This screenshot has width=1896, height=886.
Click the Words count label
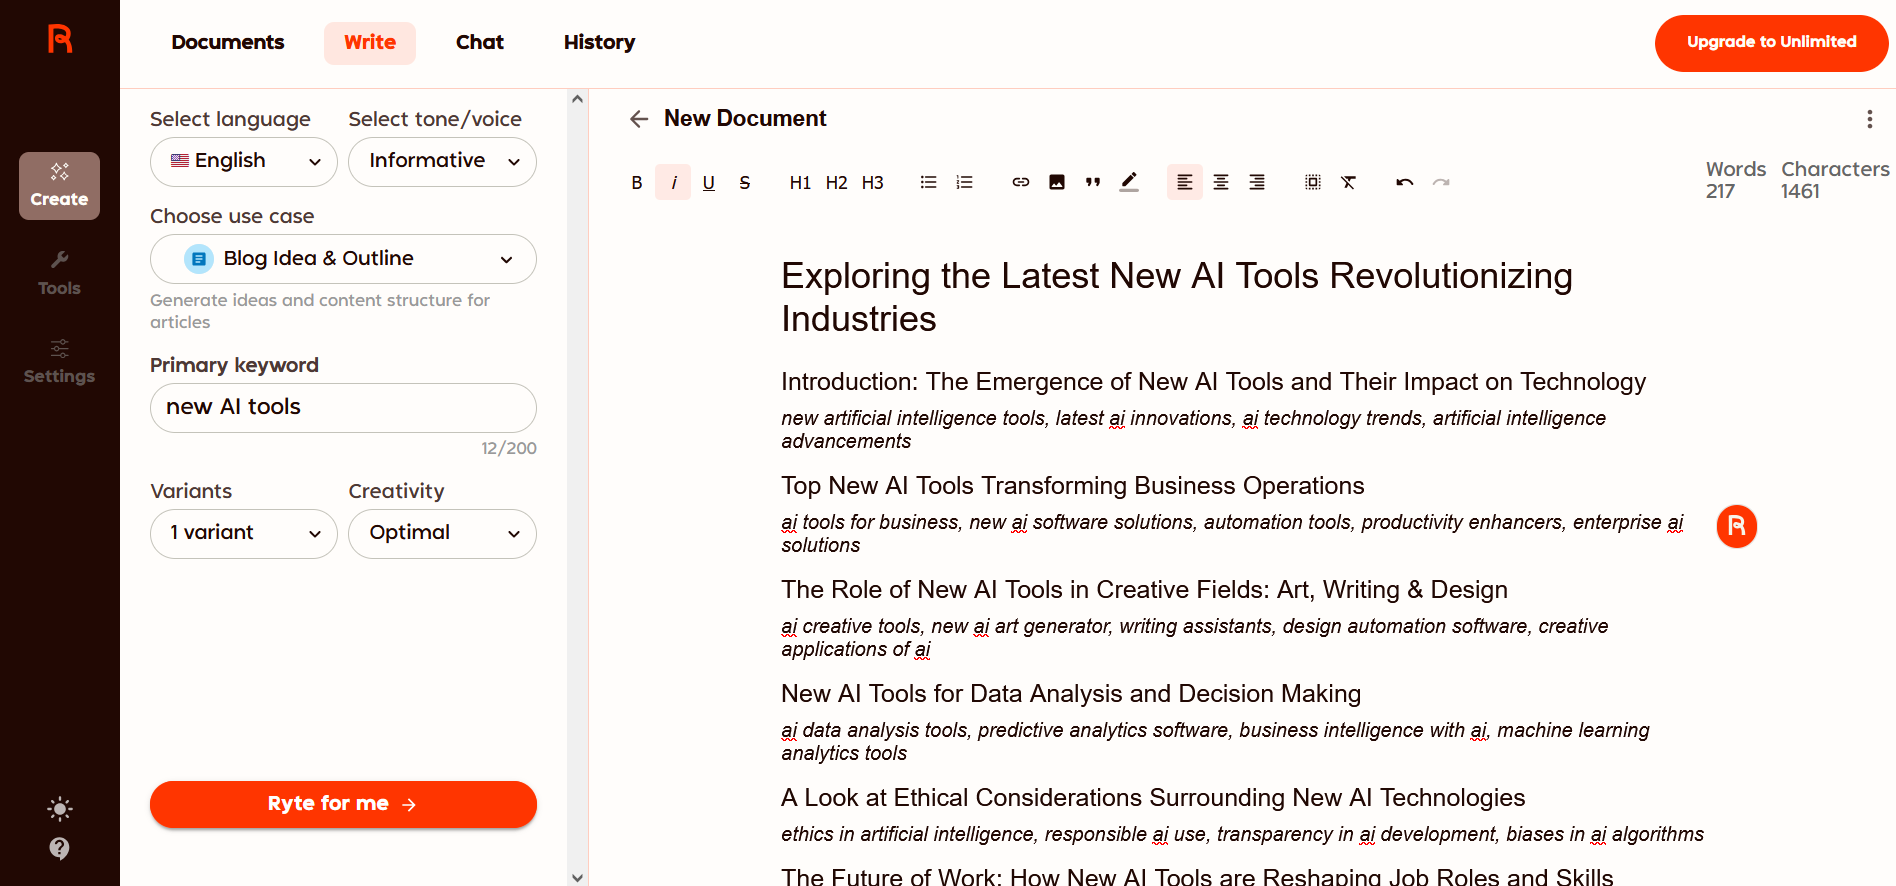(1735, 169)
